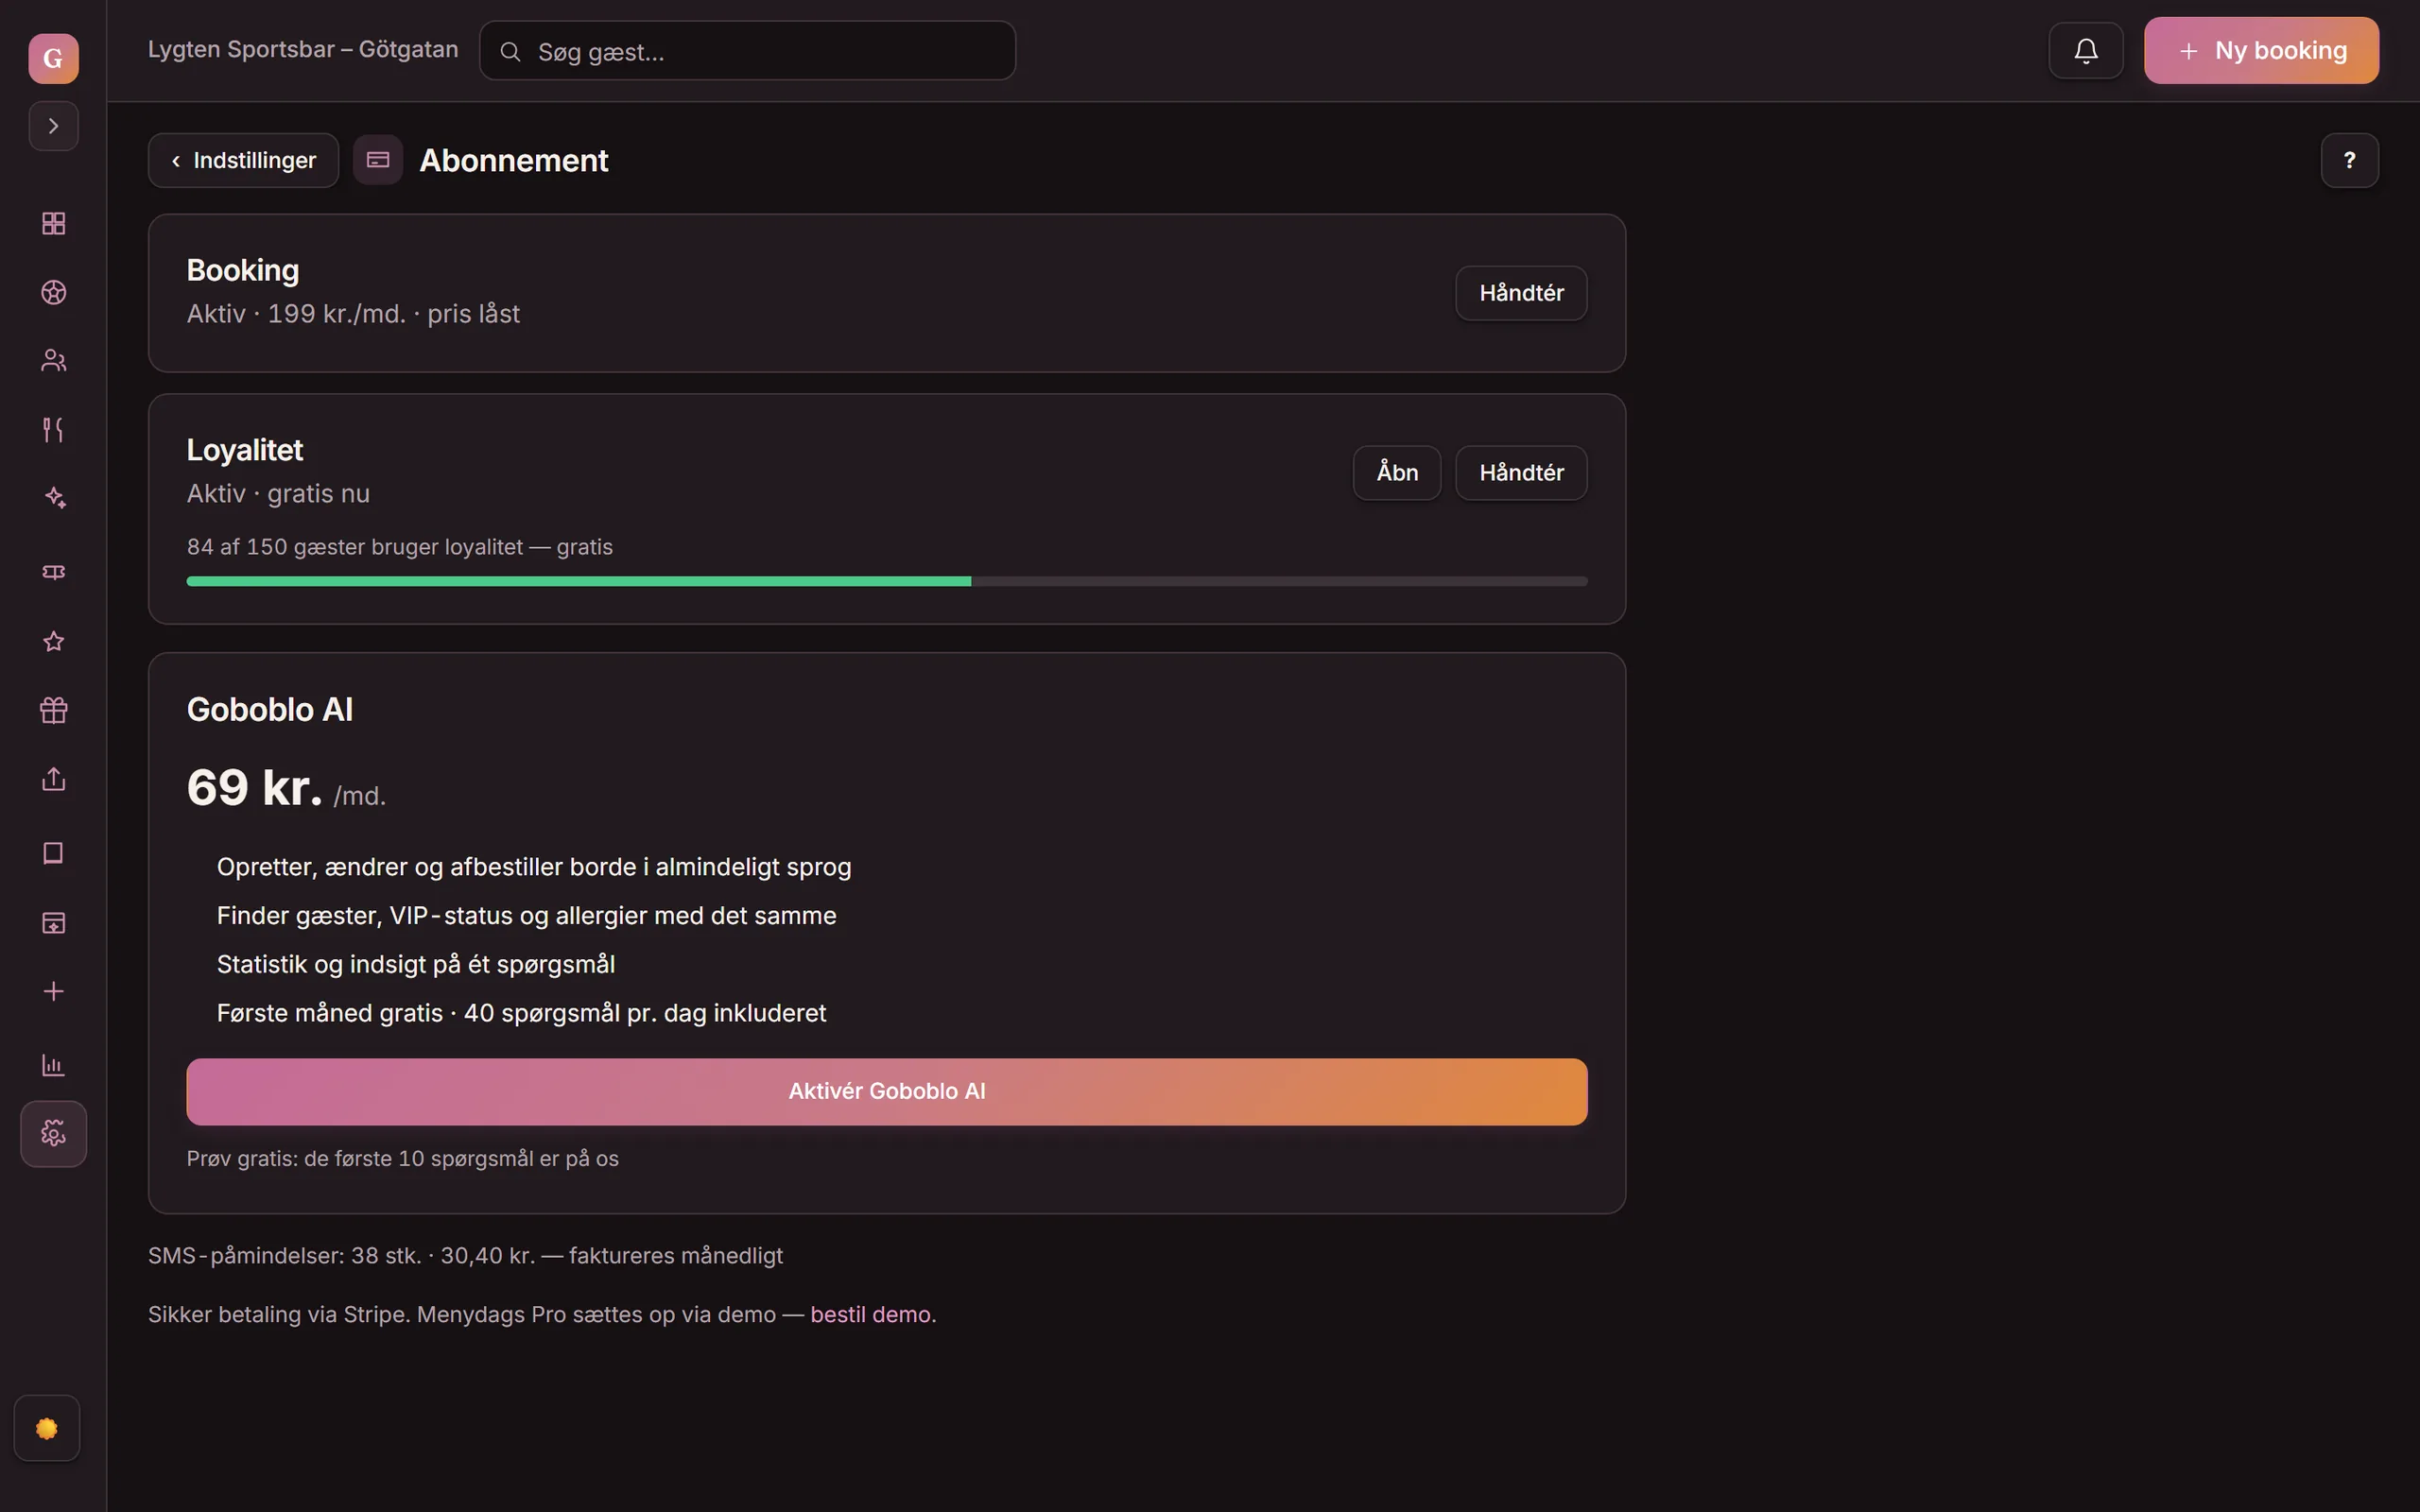Click text 'Statistik og indsigt på ét spørgsmål'
This screenshot has height=1512, width=2420.
pos(416,965)
